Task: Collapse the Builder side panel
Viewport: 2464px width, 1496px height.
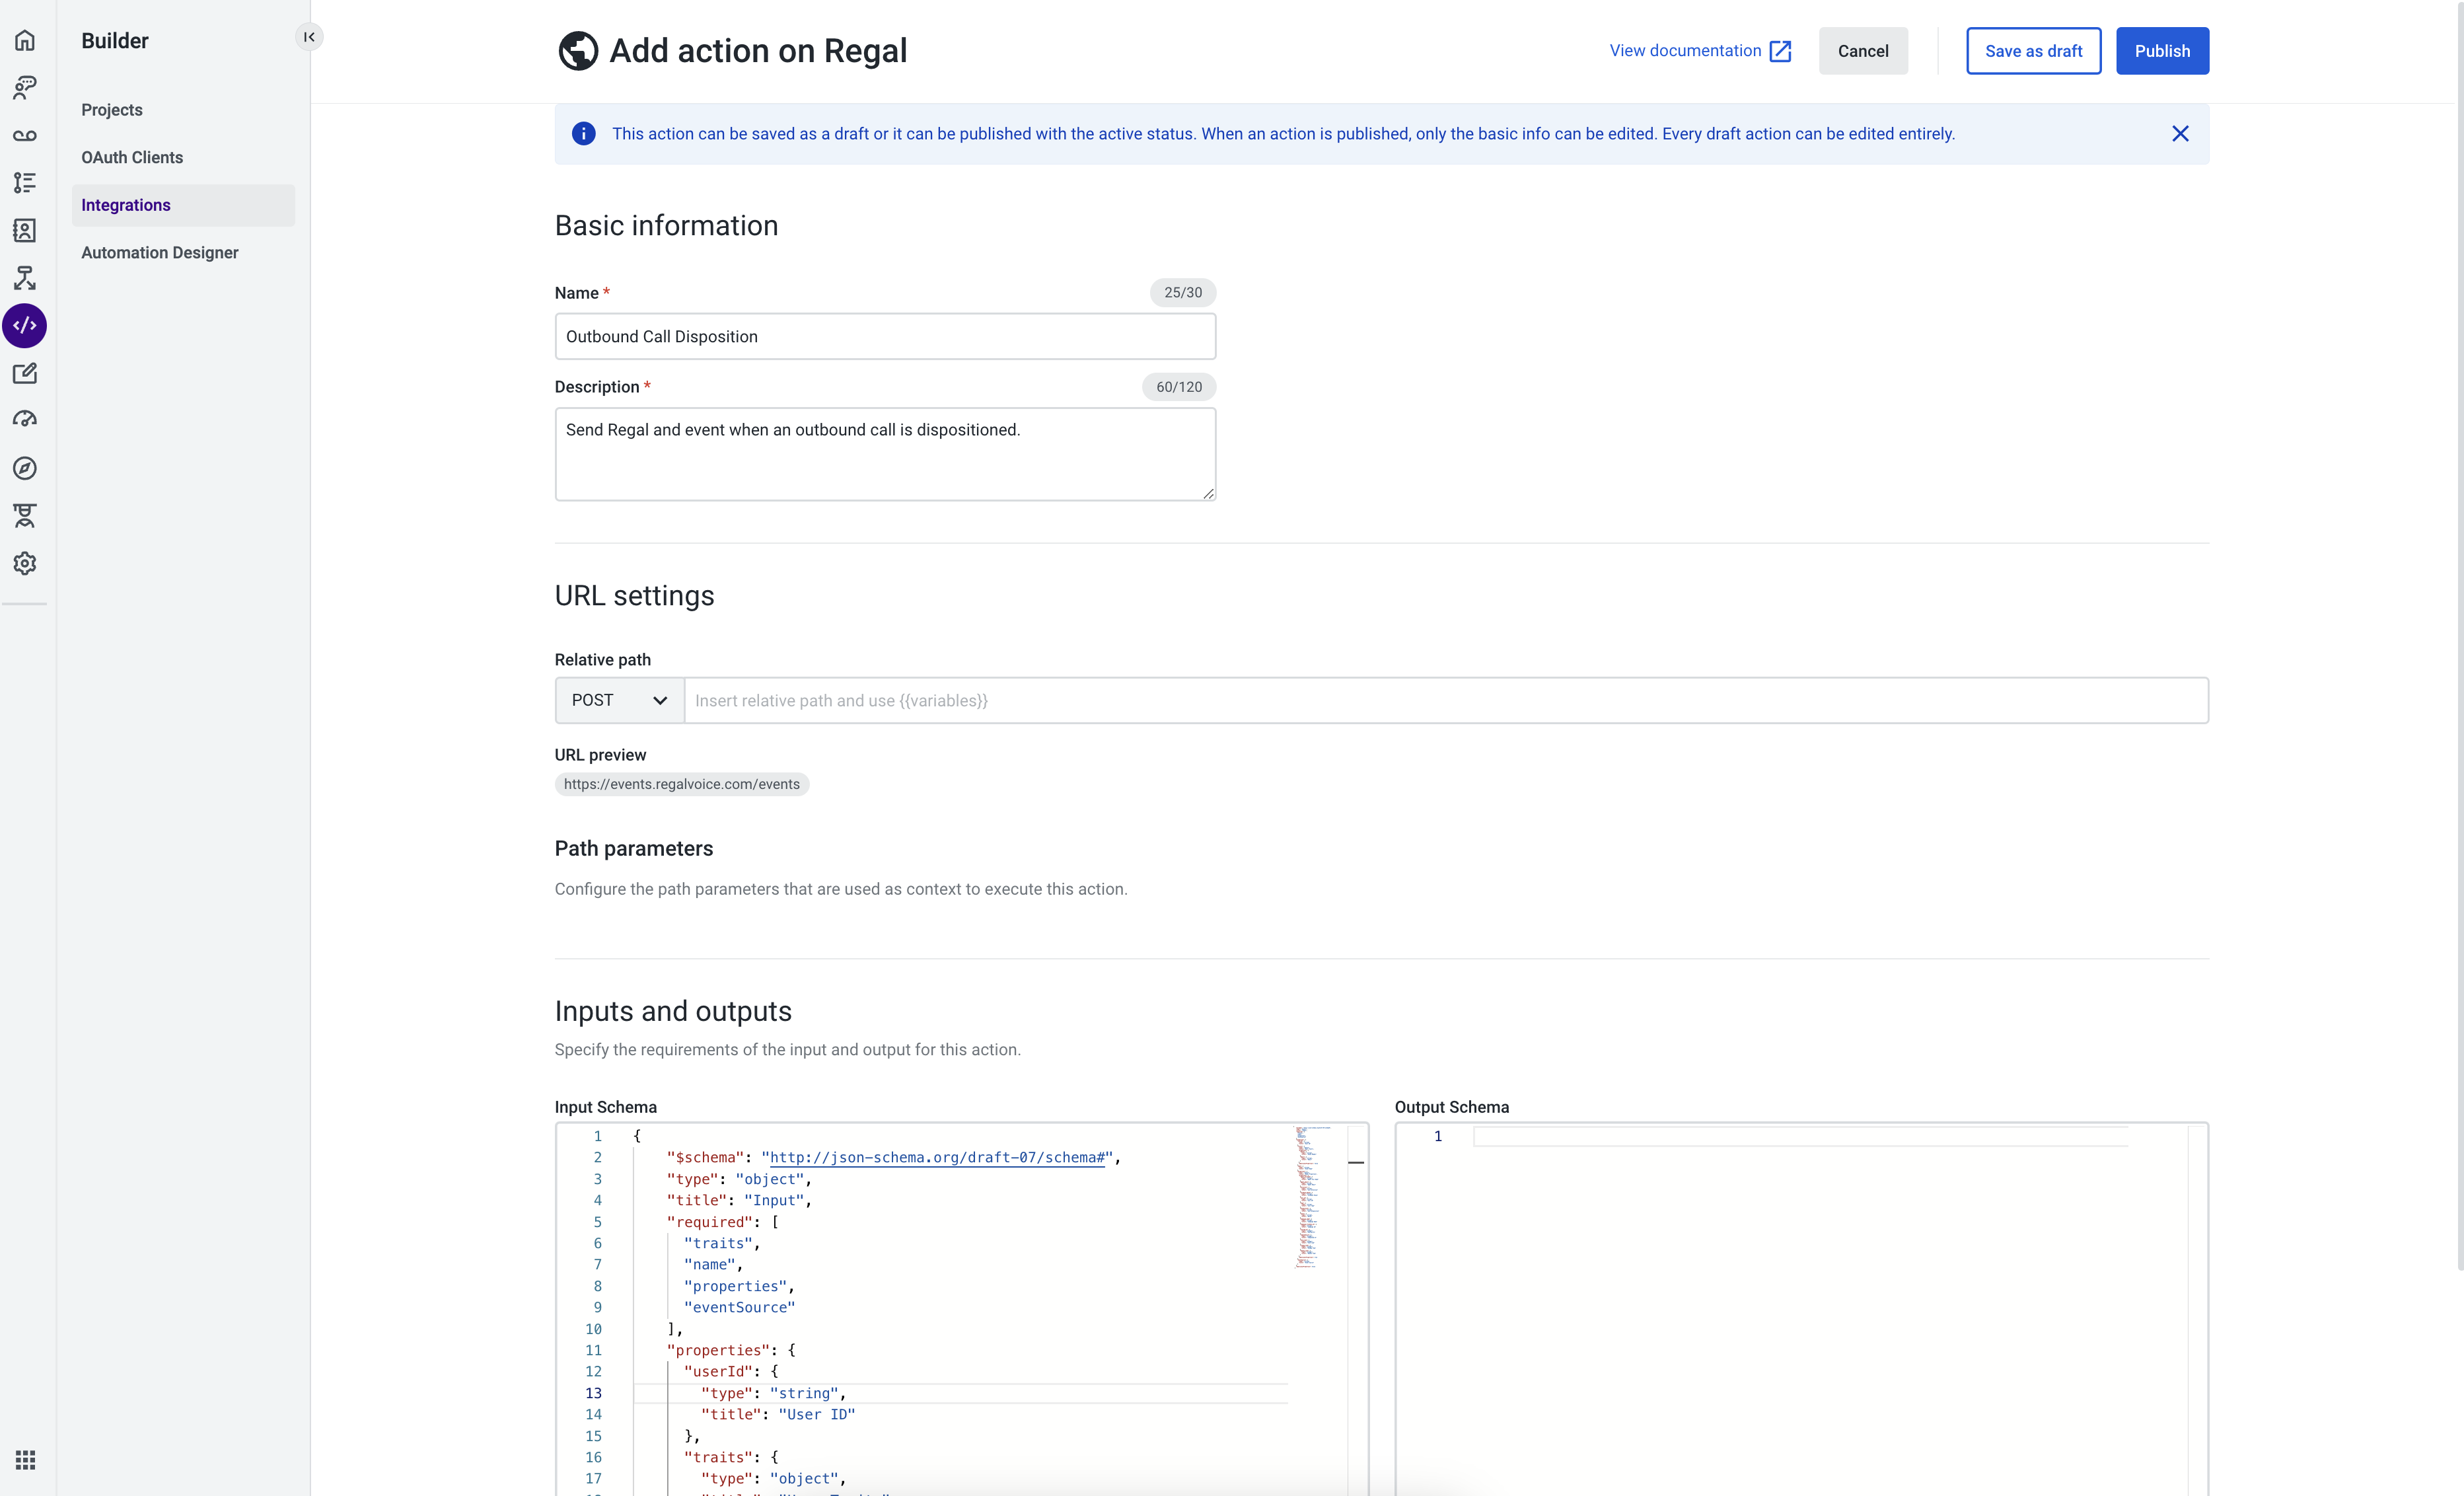Action: pos(309,37)
